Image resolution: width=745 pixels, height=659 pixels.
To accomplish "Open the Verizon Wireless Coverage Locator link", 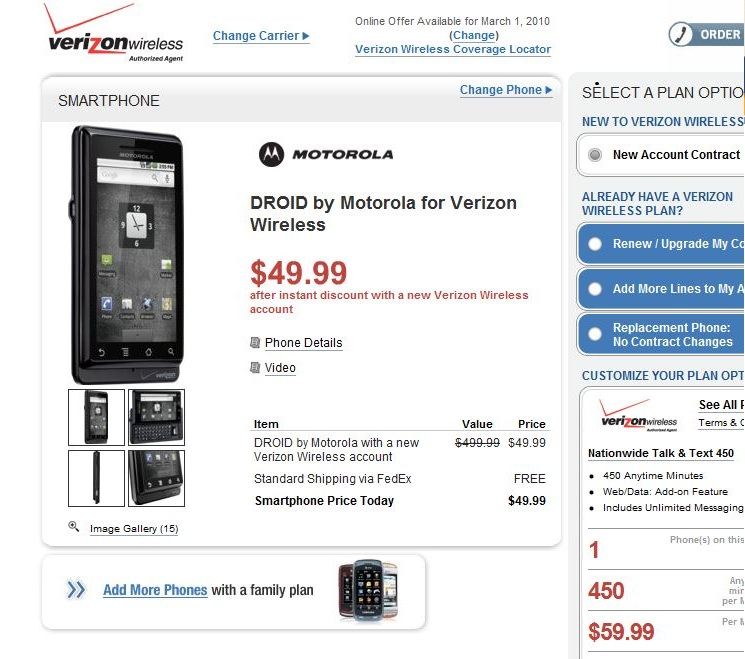I will click(453, 50).
